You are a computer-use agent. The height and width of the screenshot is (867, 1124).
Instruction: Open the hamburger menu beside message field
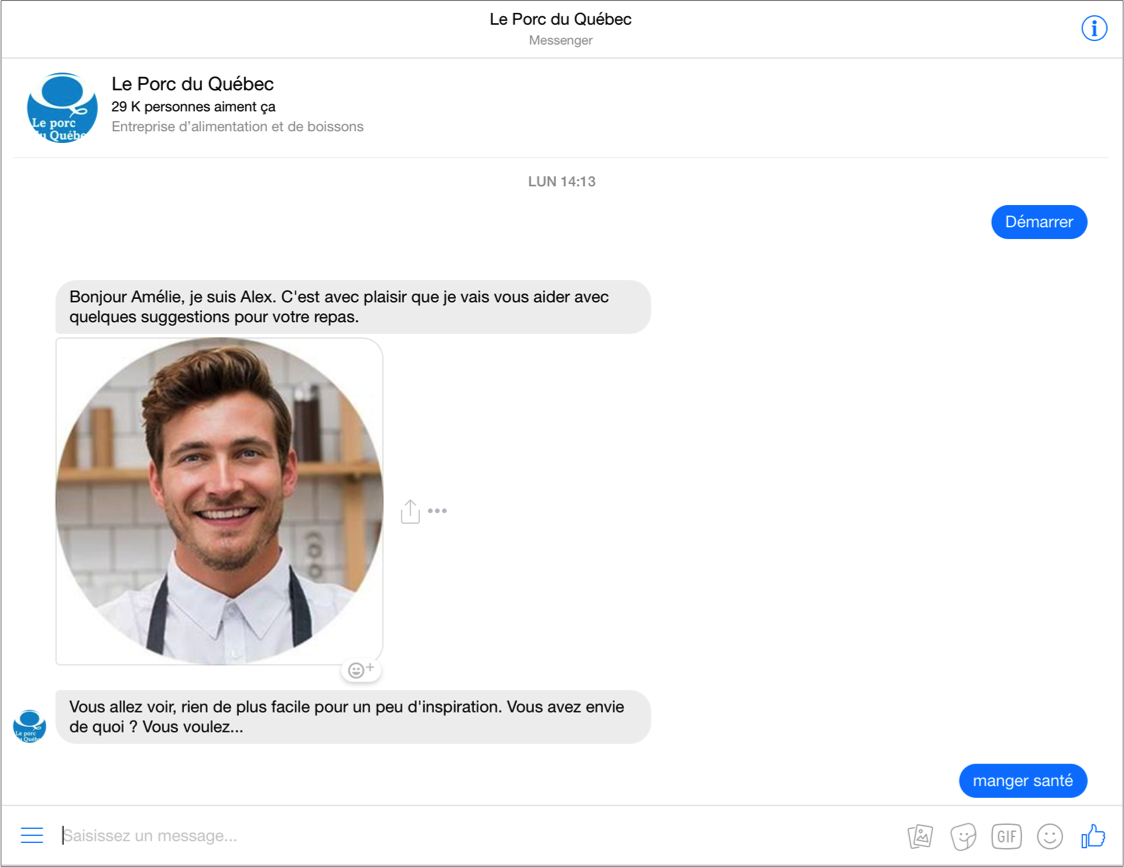click(x=32, y=835)
